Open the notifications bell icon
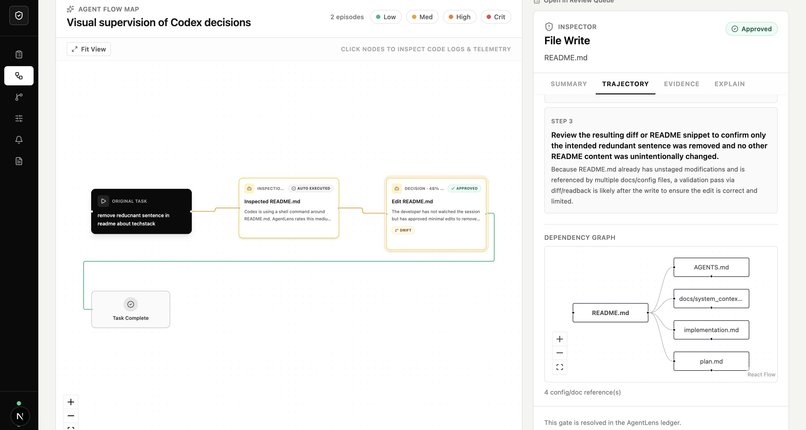The height and width of the screenshot is (430, 806). [19, 140]
